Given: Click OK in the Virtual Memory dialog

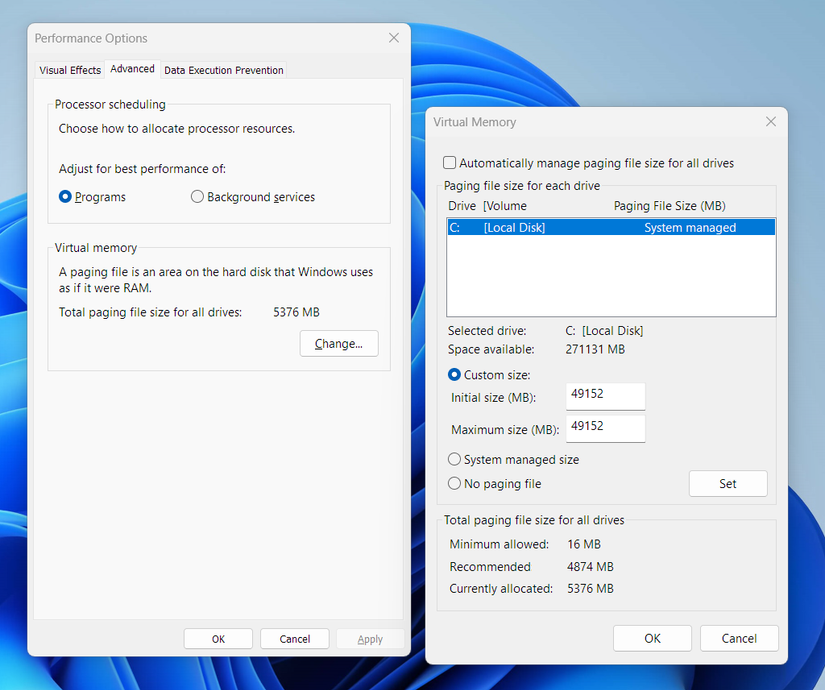Looking at the screenshot, I should (x=652, y=638).
